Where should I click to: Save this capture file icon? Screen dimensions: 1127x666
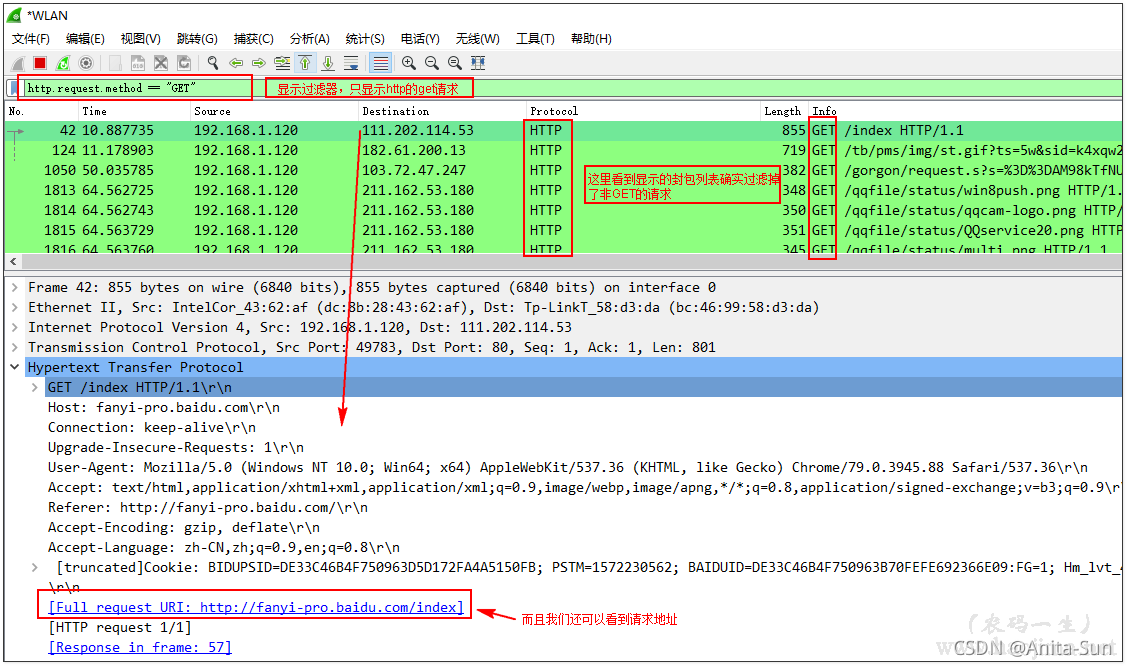138,63
